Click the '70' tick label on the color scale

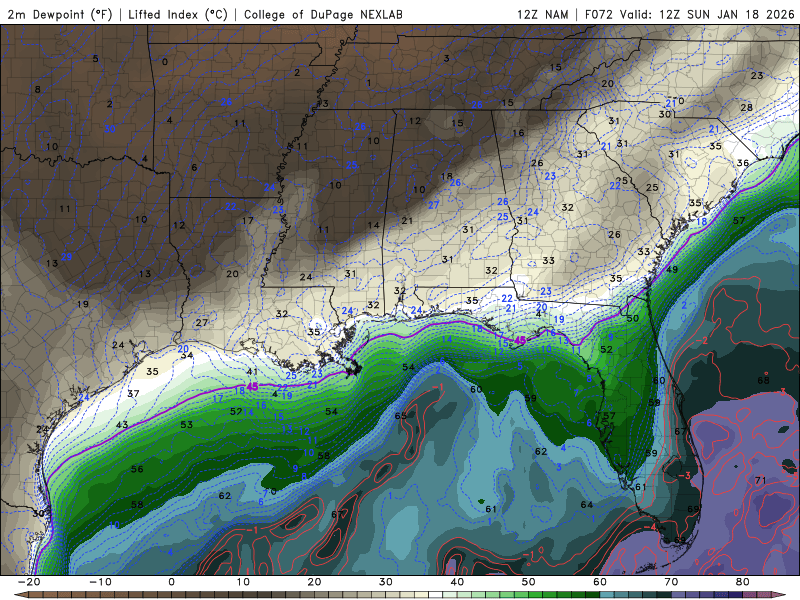click(x=671, y=582)
